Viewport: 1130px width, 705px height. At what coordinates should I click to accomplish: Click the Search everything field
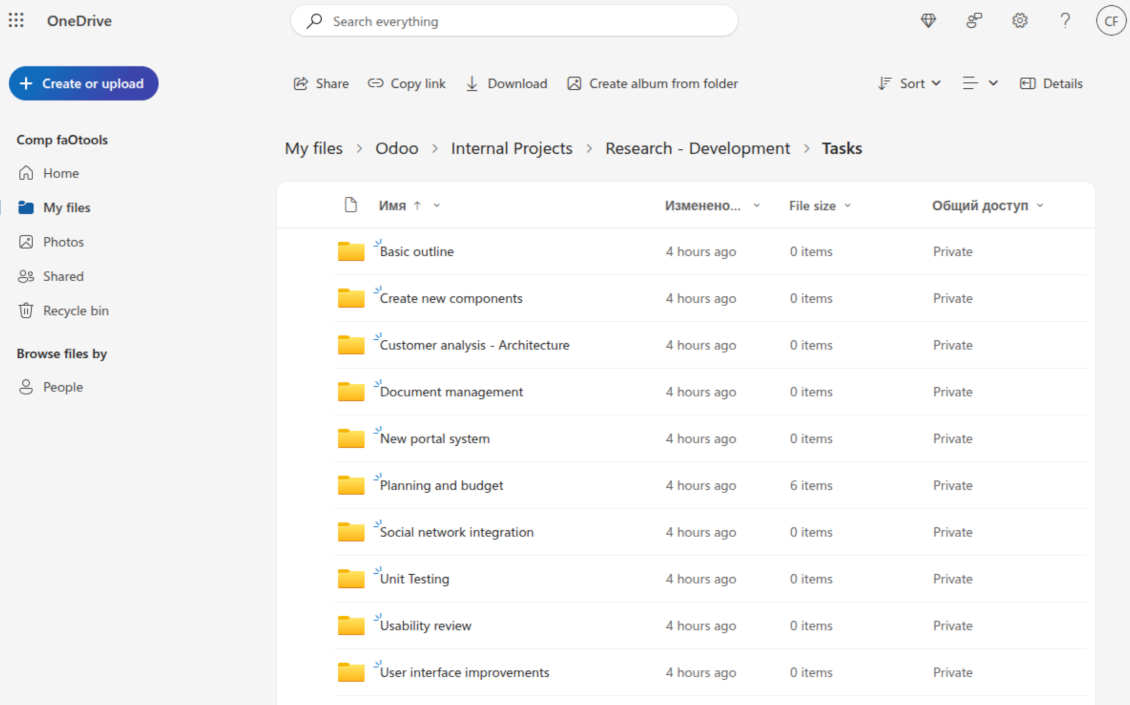click(514, 21)
